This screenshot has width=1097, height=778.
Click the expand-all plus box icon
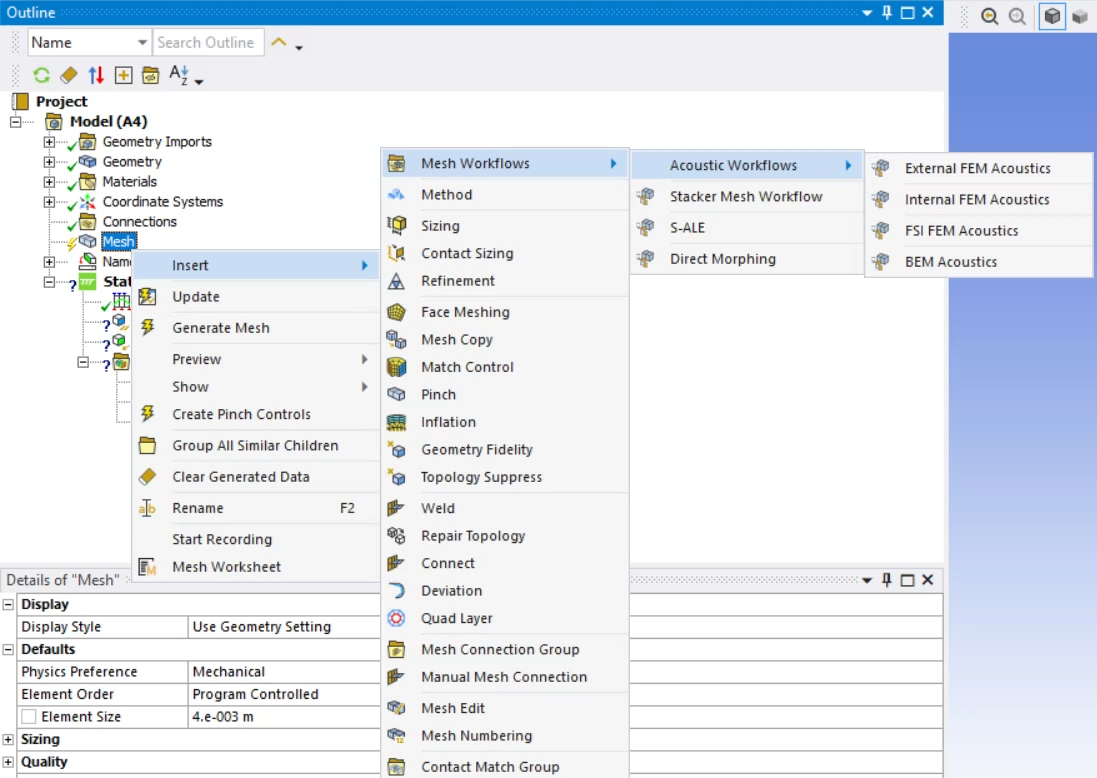pyautogui.click(x=123, y=75)
